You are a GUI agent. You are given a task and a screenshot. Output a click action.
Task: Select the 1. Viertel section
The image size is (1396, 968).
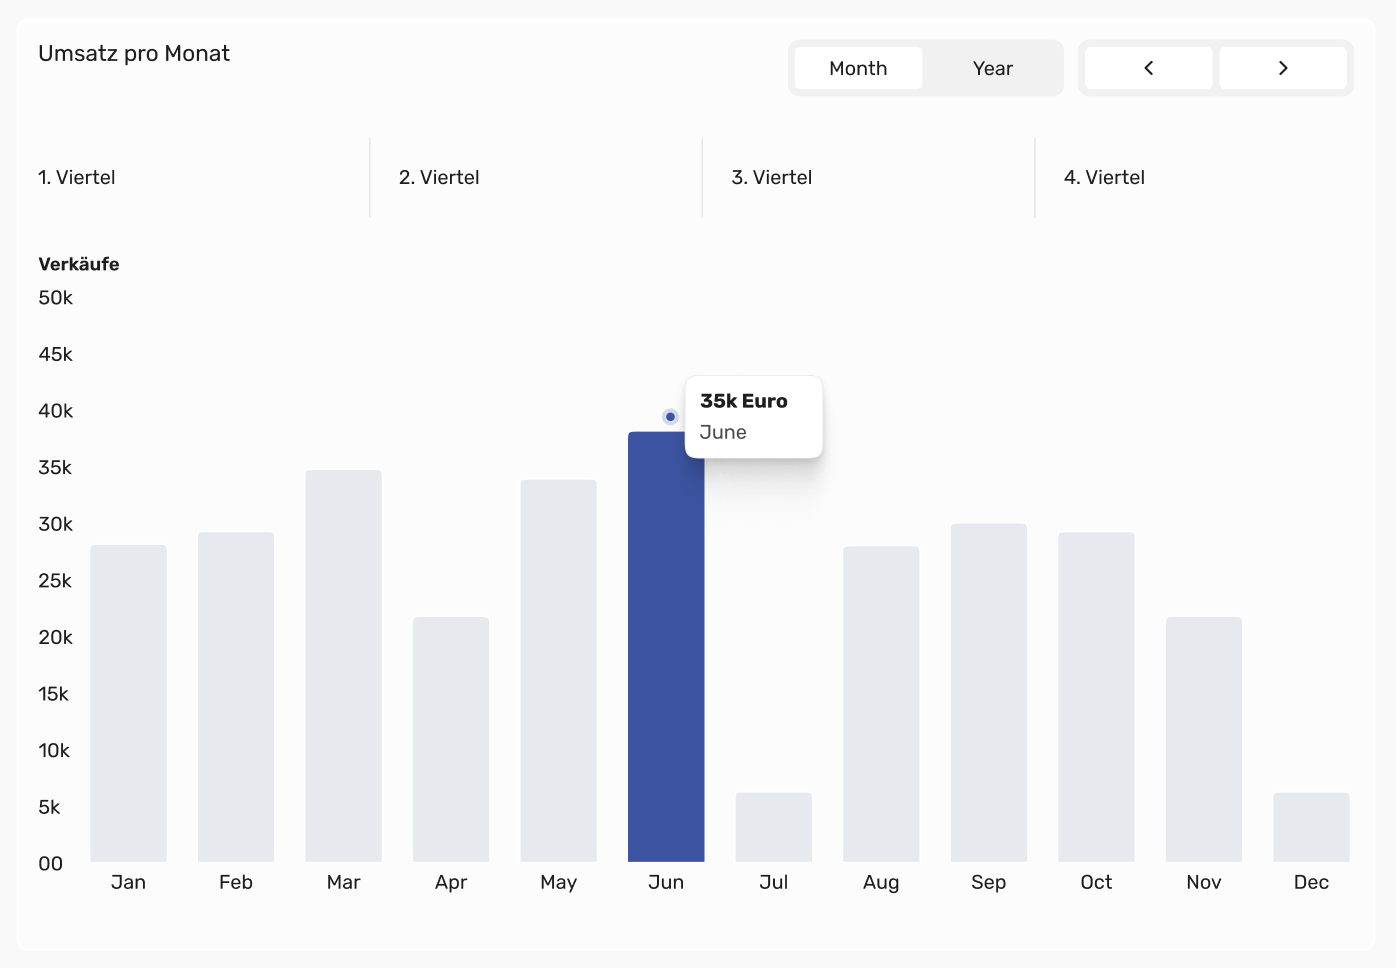pyautogui.click(x=77, y=177)
